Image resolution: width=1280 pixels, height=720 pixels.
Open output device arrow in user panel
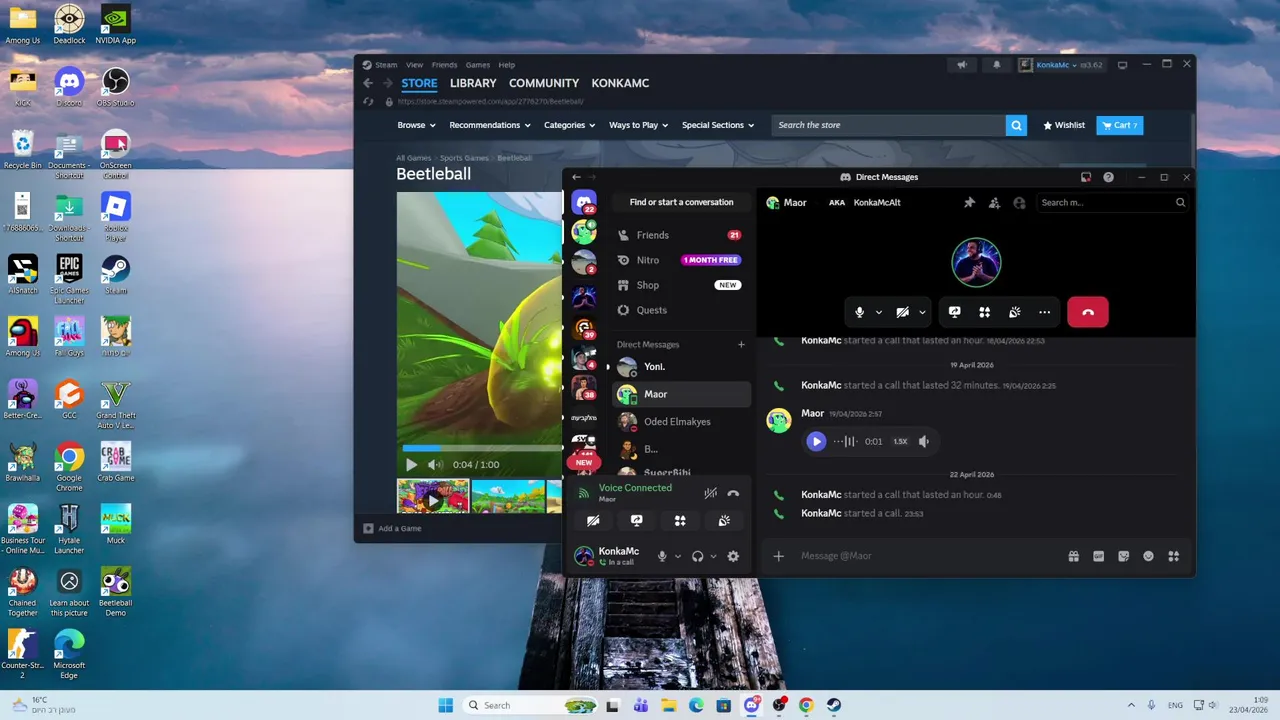713,556
